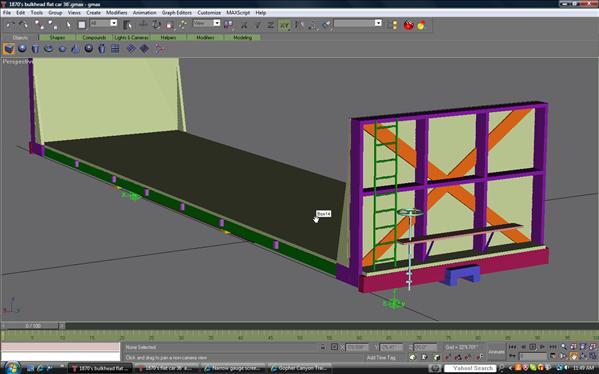Click the highlighted Pan hand viewport control

[574, 356]
